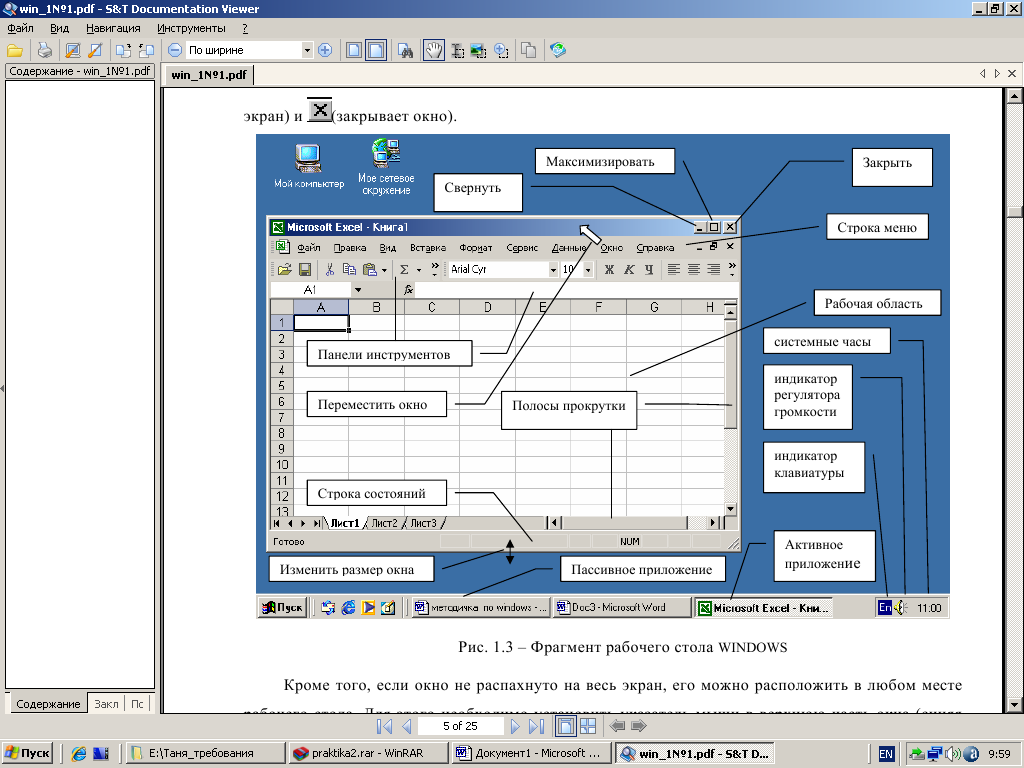Activate the marquee zoom tool
Viewport: 1024px width, 768px height.
coord(501,50)
